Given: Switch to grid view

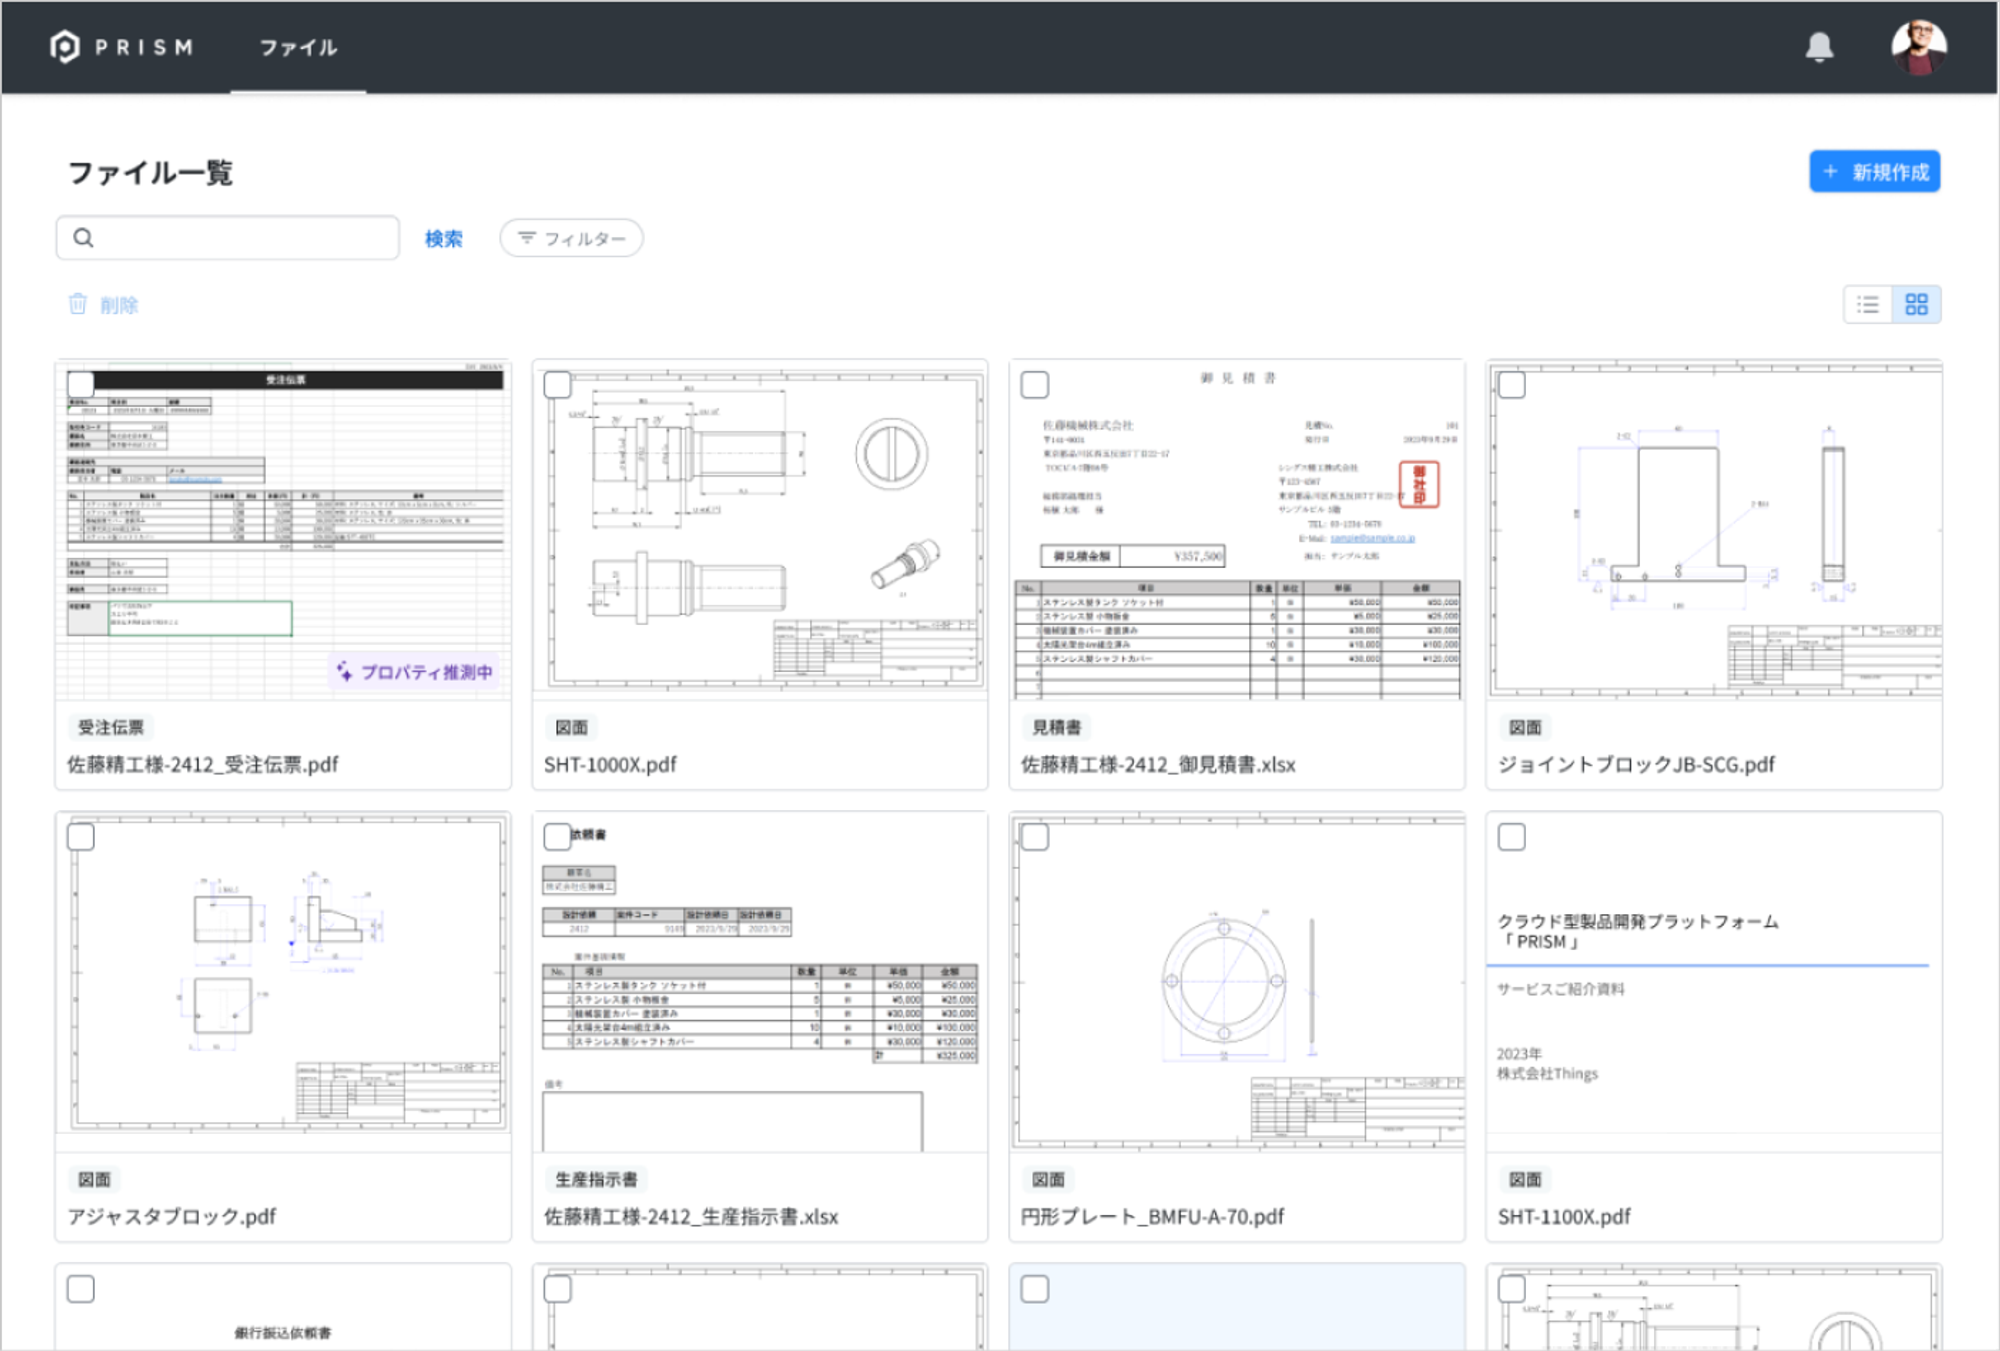Looking at the screenshot, I should [1916, 305].
